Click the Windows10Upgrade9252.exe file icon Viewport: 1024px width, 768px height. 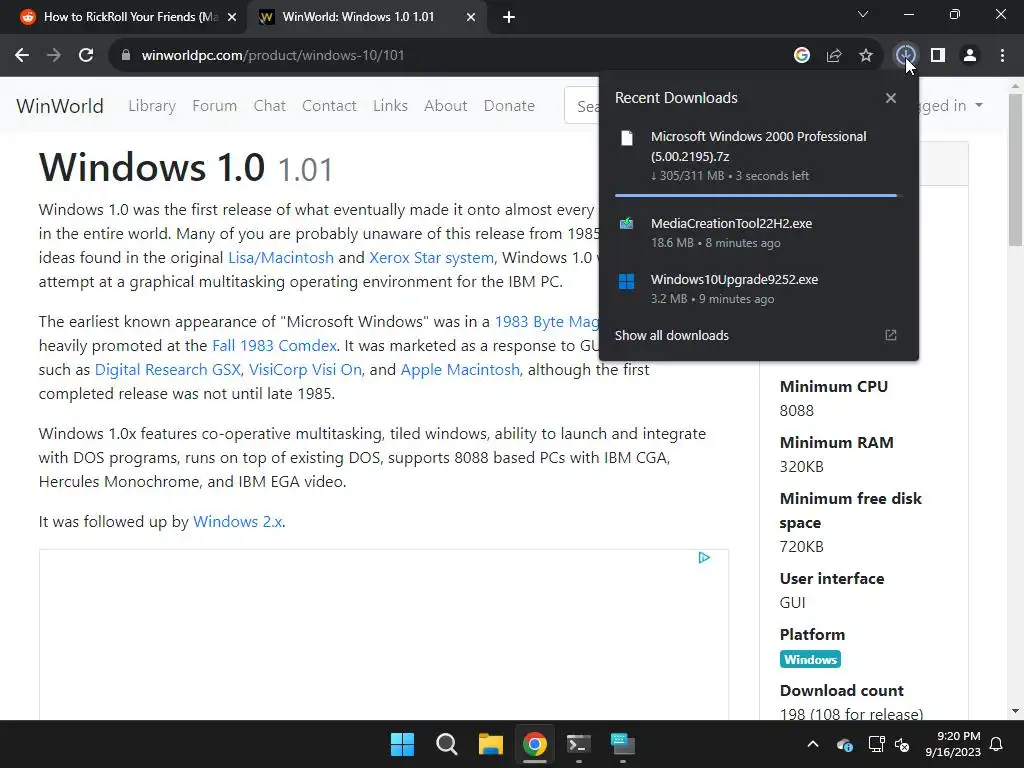pyautogui.click(x=626, y=281)
